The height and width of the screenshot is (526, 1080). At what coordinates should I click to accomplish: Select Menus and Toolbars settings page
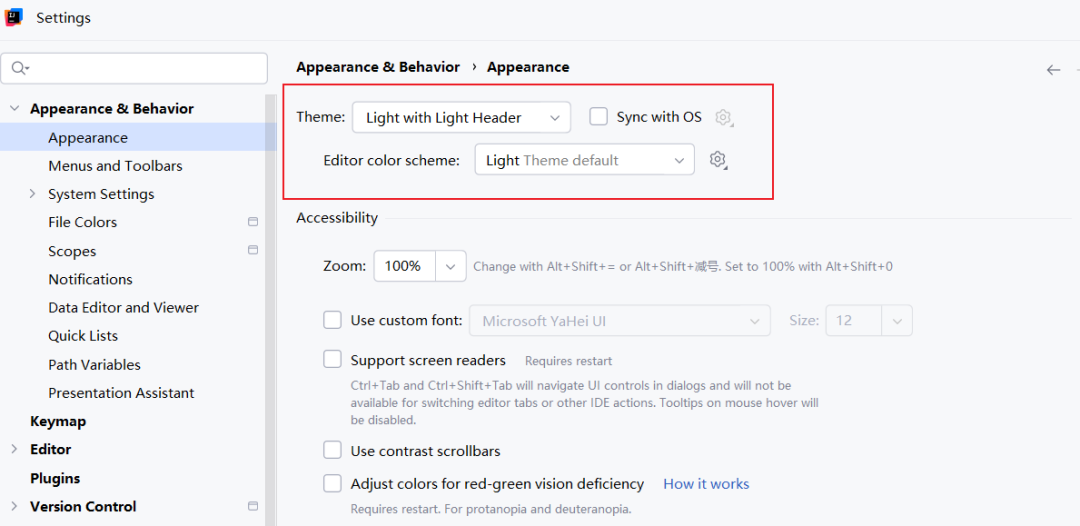coord(115,166)
